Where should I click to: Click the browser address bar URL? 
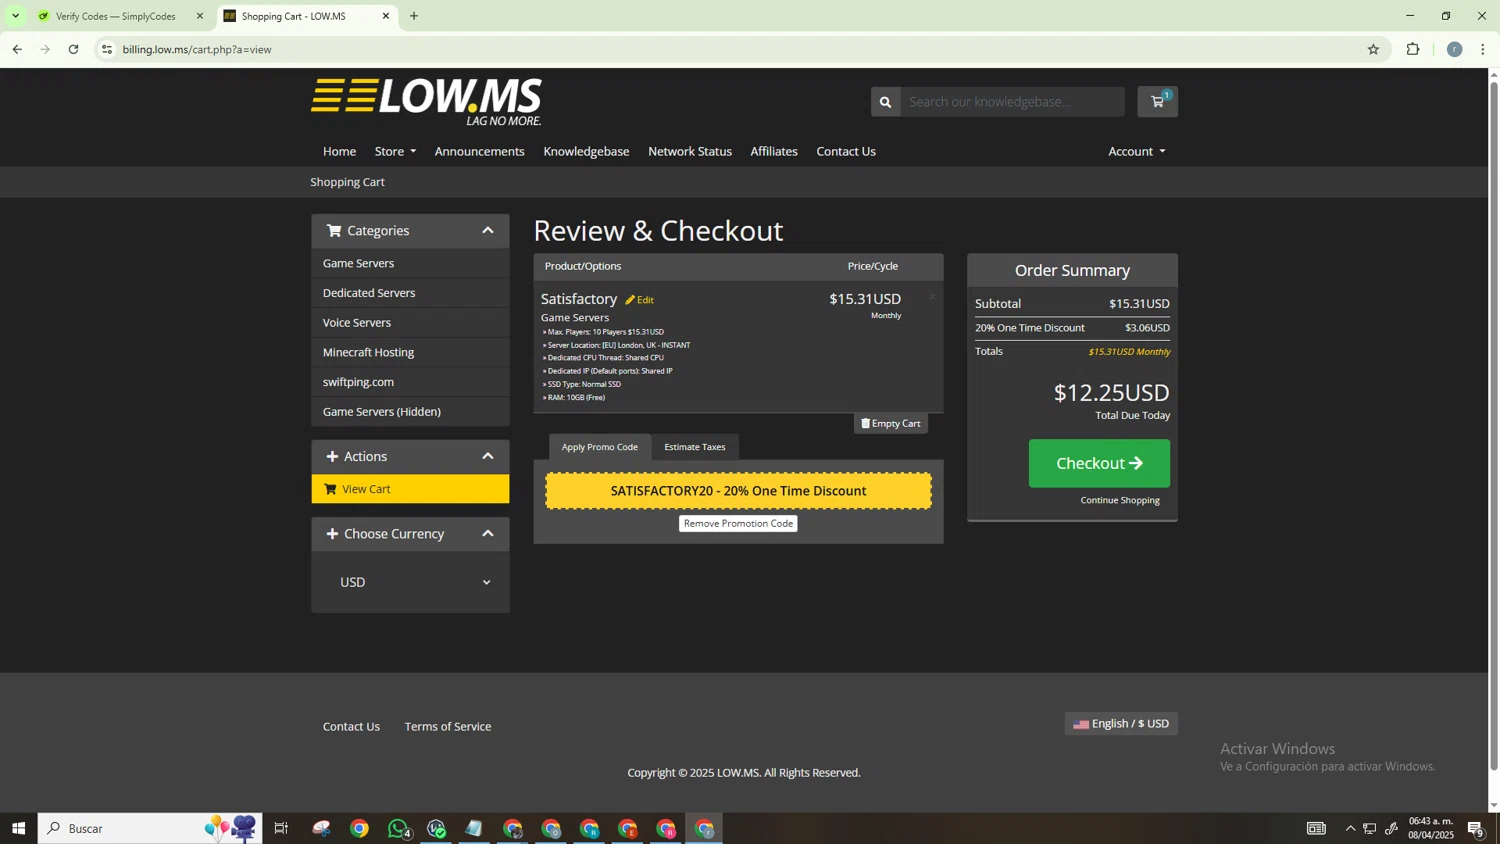pos(197,49)
